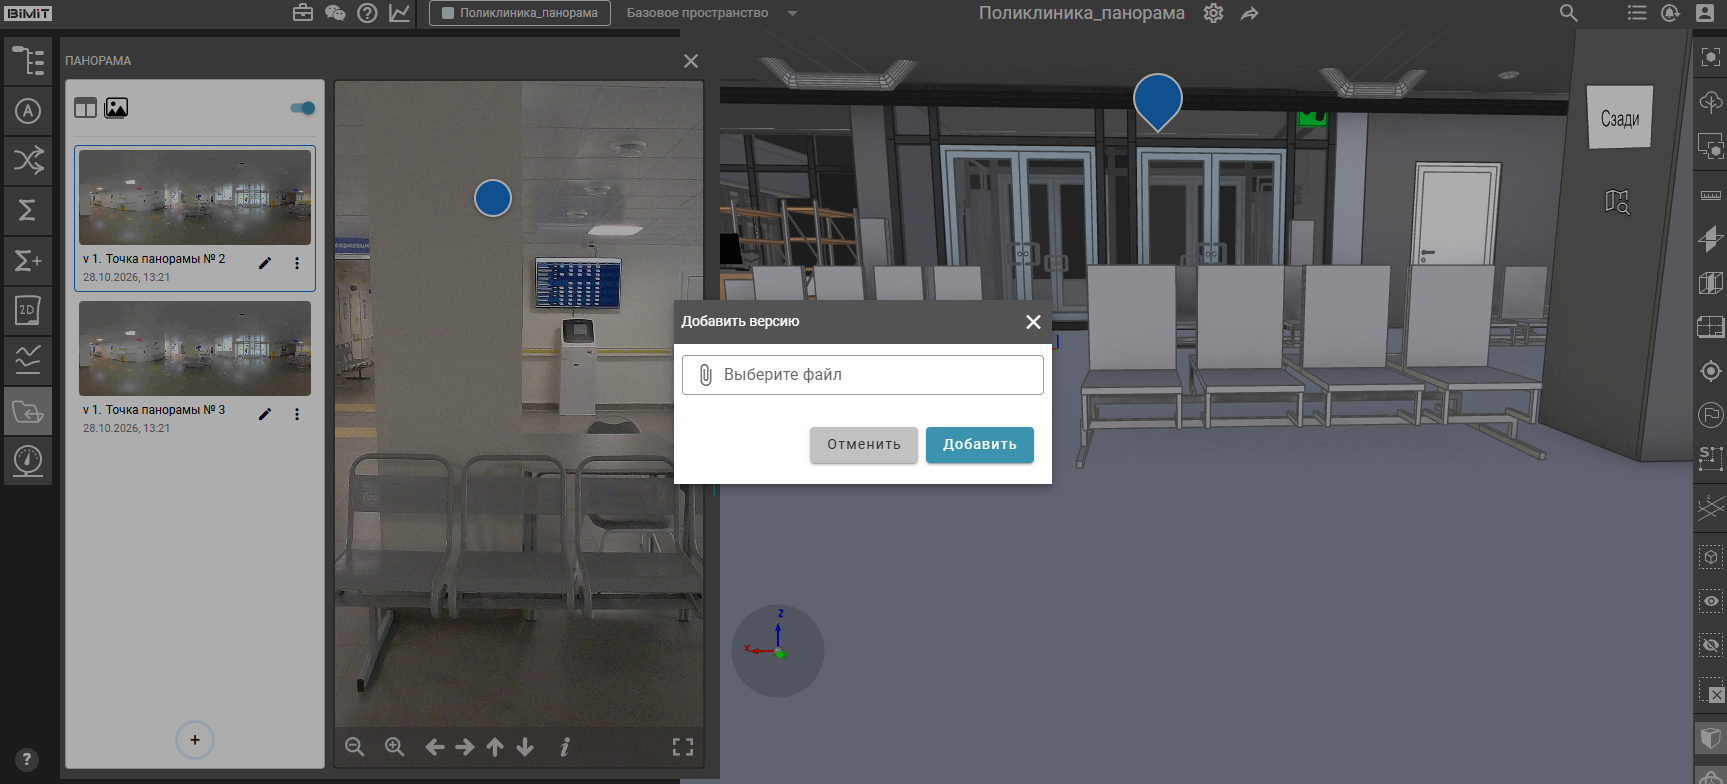Open the briefcase icon in top bar

point(303,13)
